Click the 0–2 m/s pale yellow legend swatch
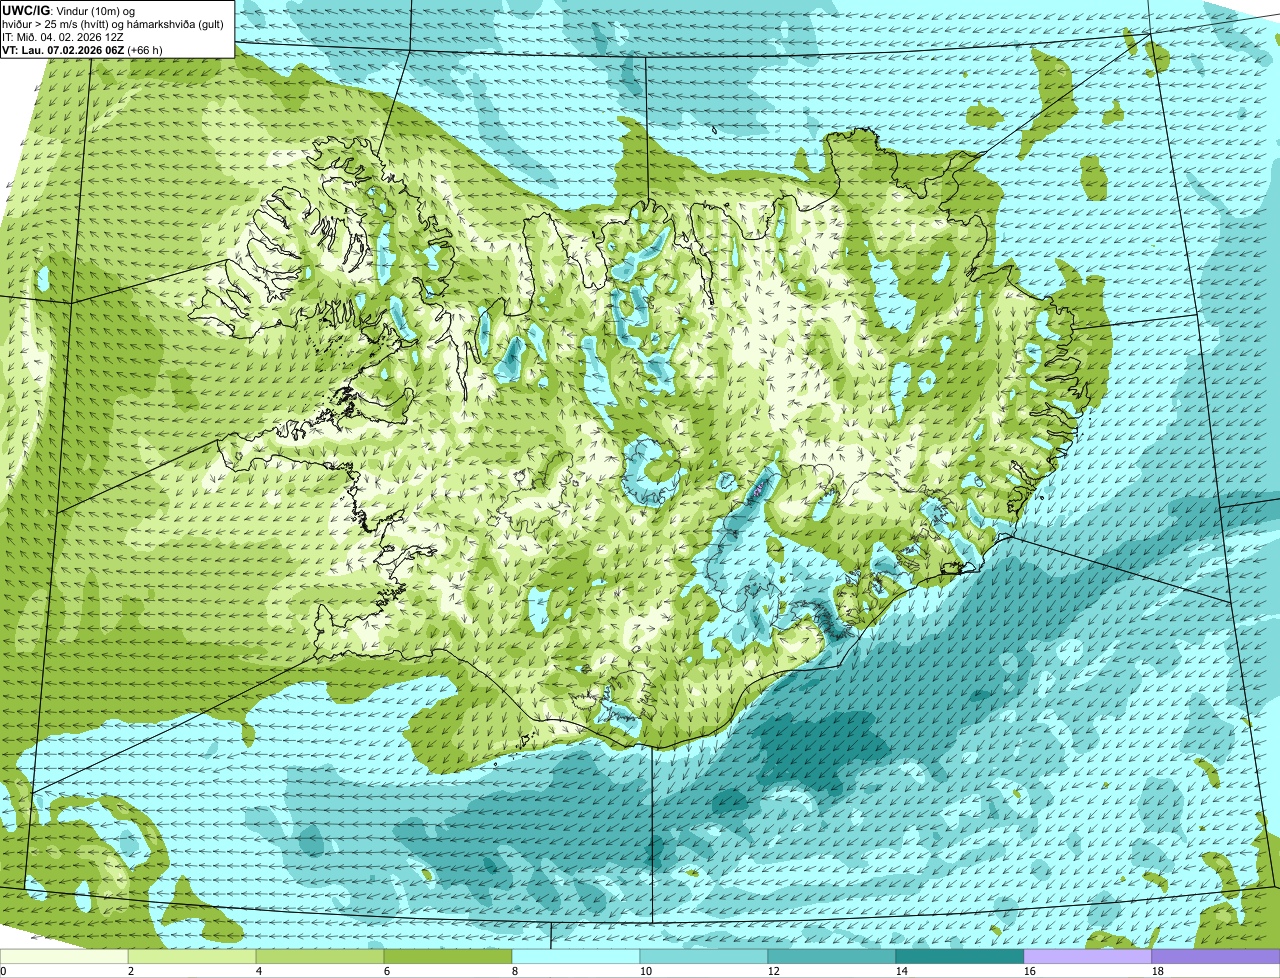Screen dimensions: 1280x978 64,957
